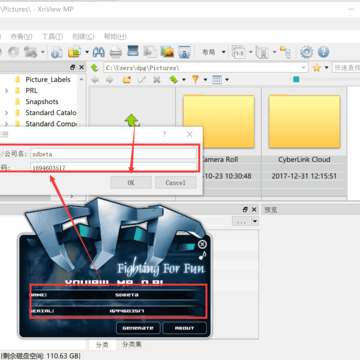Switch to the 分类集 tab
The image size is (360, 360).
coord(132,344)
